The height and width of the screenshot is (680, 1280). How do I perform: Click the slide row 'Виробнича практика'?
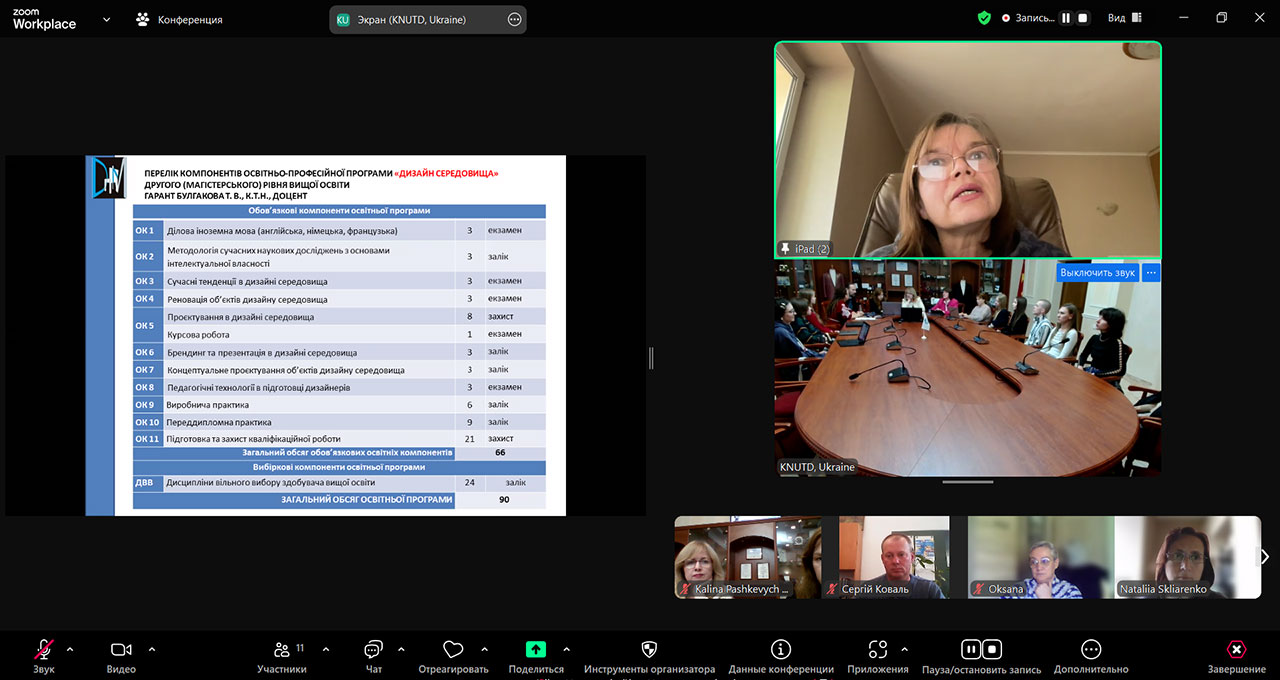pos(340,405)
